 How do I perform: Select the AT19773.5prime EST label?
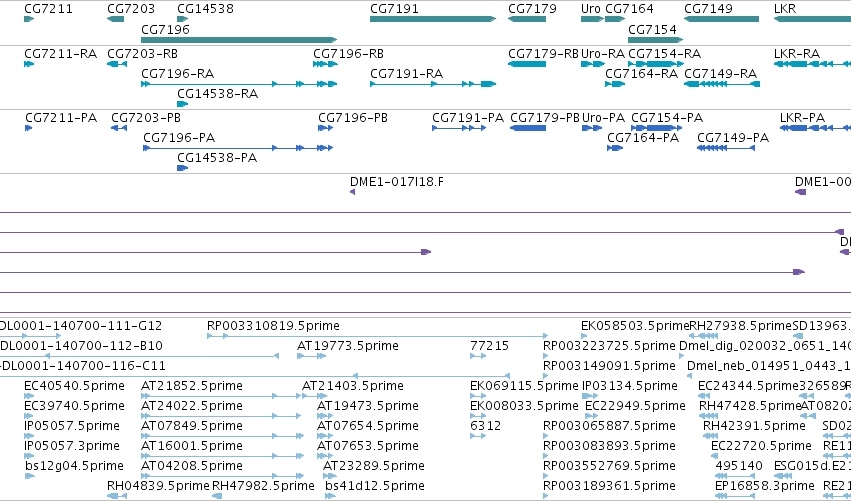(x=348, y=346)
